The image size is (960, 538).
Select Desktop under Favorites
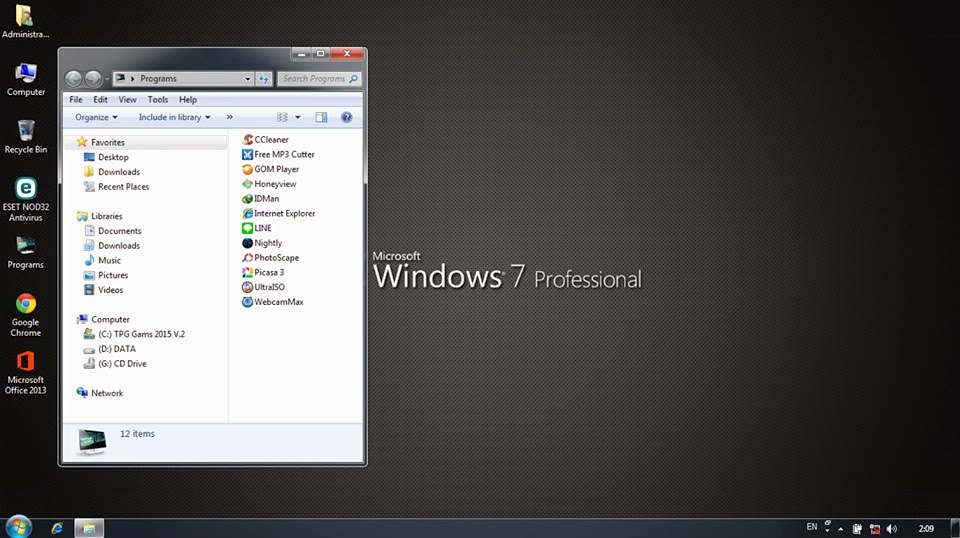pyautogui.click(x=106, y=157)
